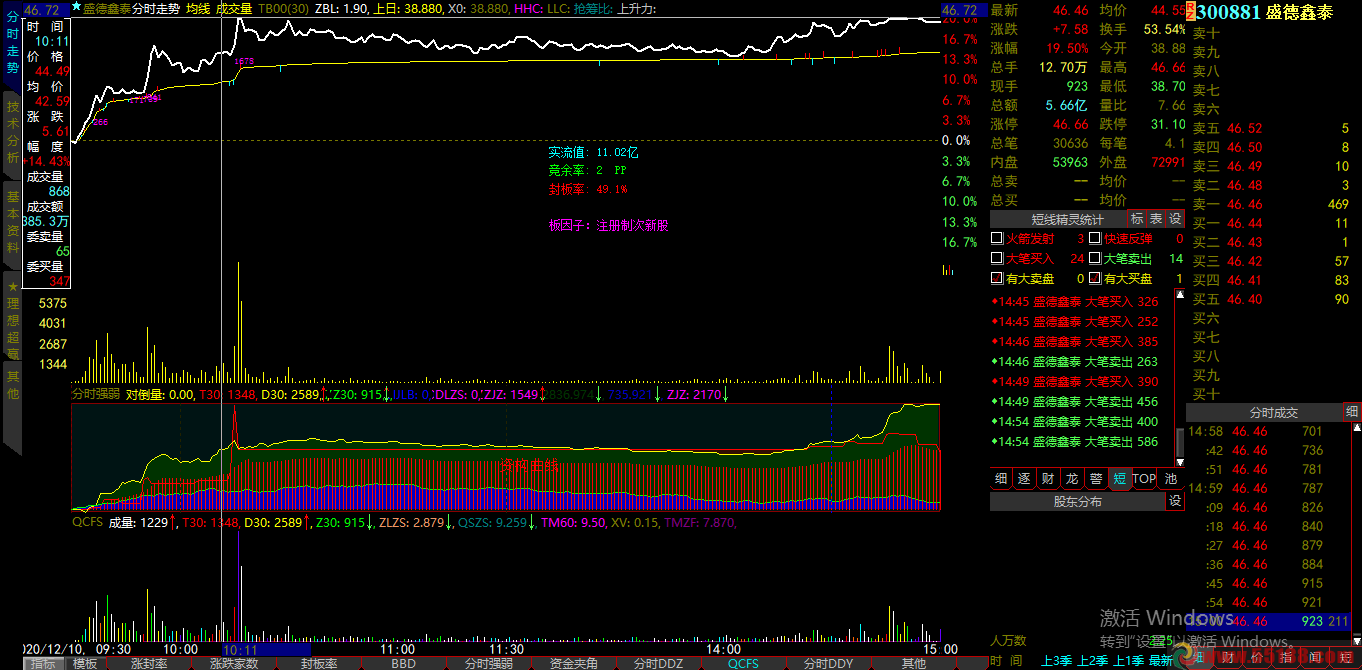The height and width of the screenshot is (670, 1362).
Task: Select the 财 tab below the alert list
Action: coord(1048,479)
